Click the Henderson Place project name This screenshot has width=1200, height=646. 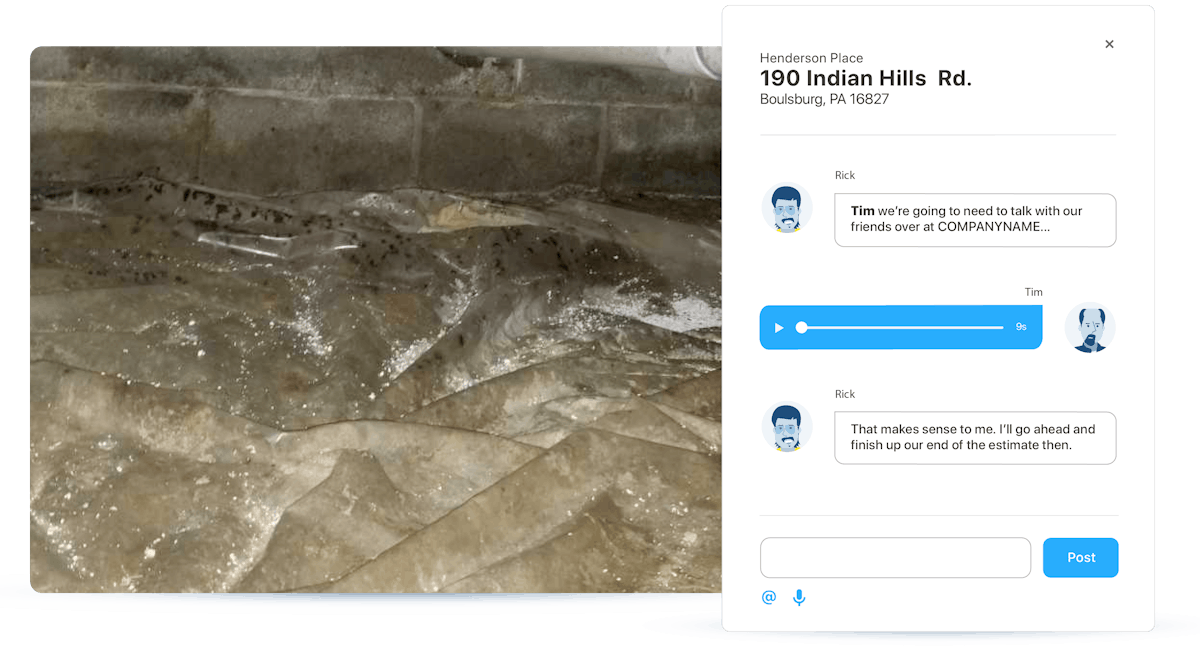coord(811,58)
